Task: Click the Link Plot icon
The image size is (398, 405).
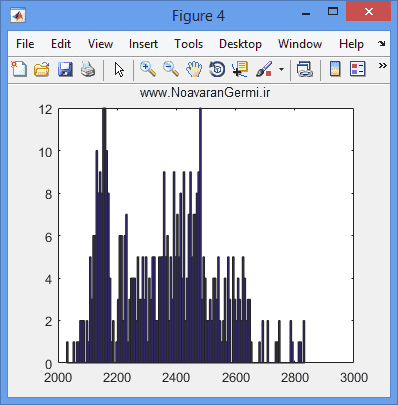Action: pyautogui.click(x=304, y=69)
